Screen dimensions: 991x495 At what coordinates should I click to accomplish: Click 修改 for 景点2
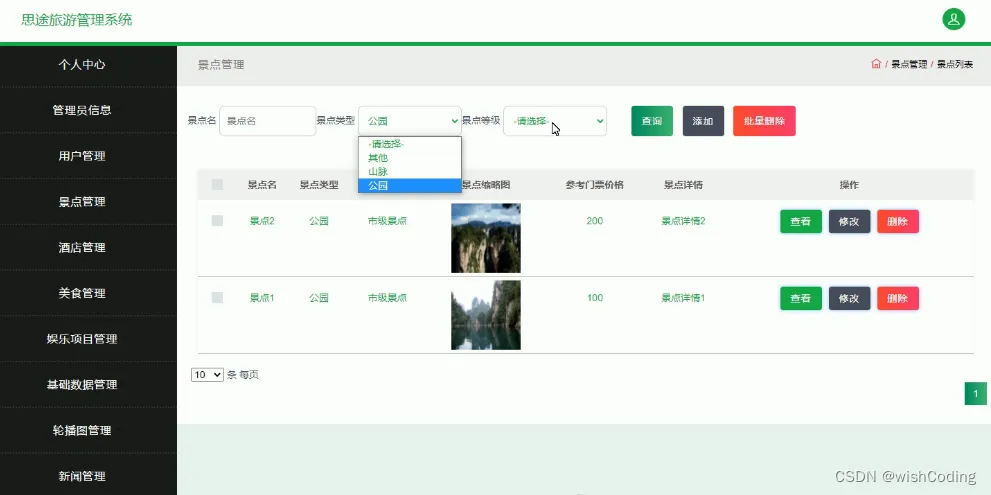click(849, 221)
